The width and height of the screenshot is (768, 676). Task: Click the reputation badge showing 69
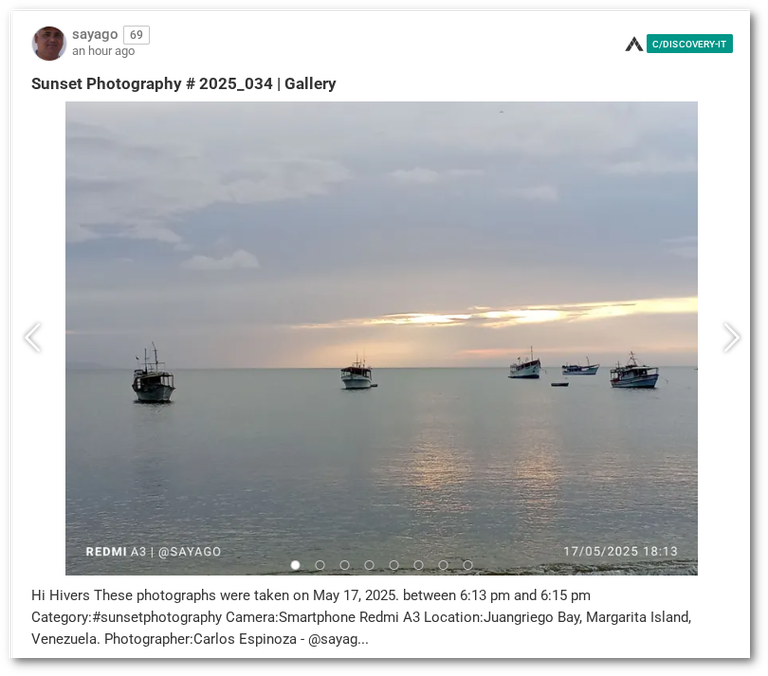(136, 35)
